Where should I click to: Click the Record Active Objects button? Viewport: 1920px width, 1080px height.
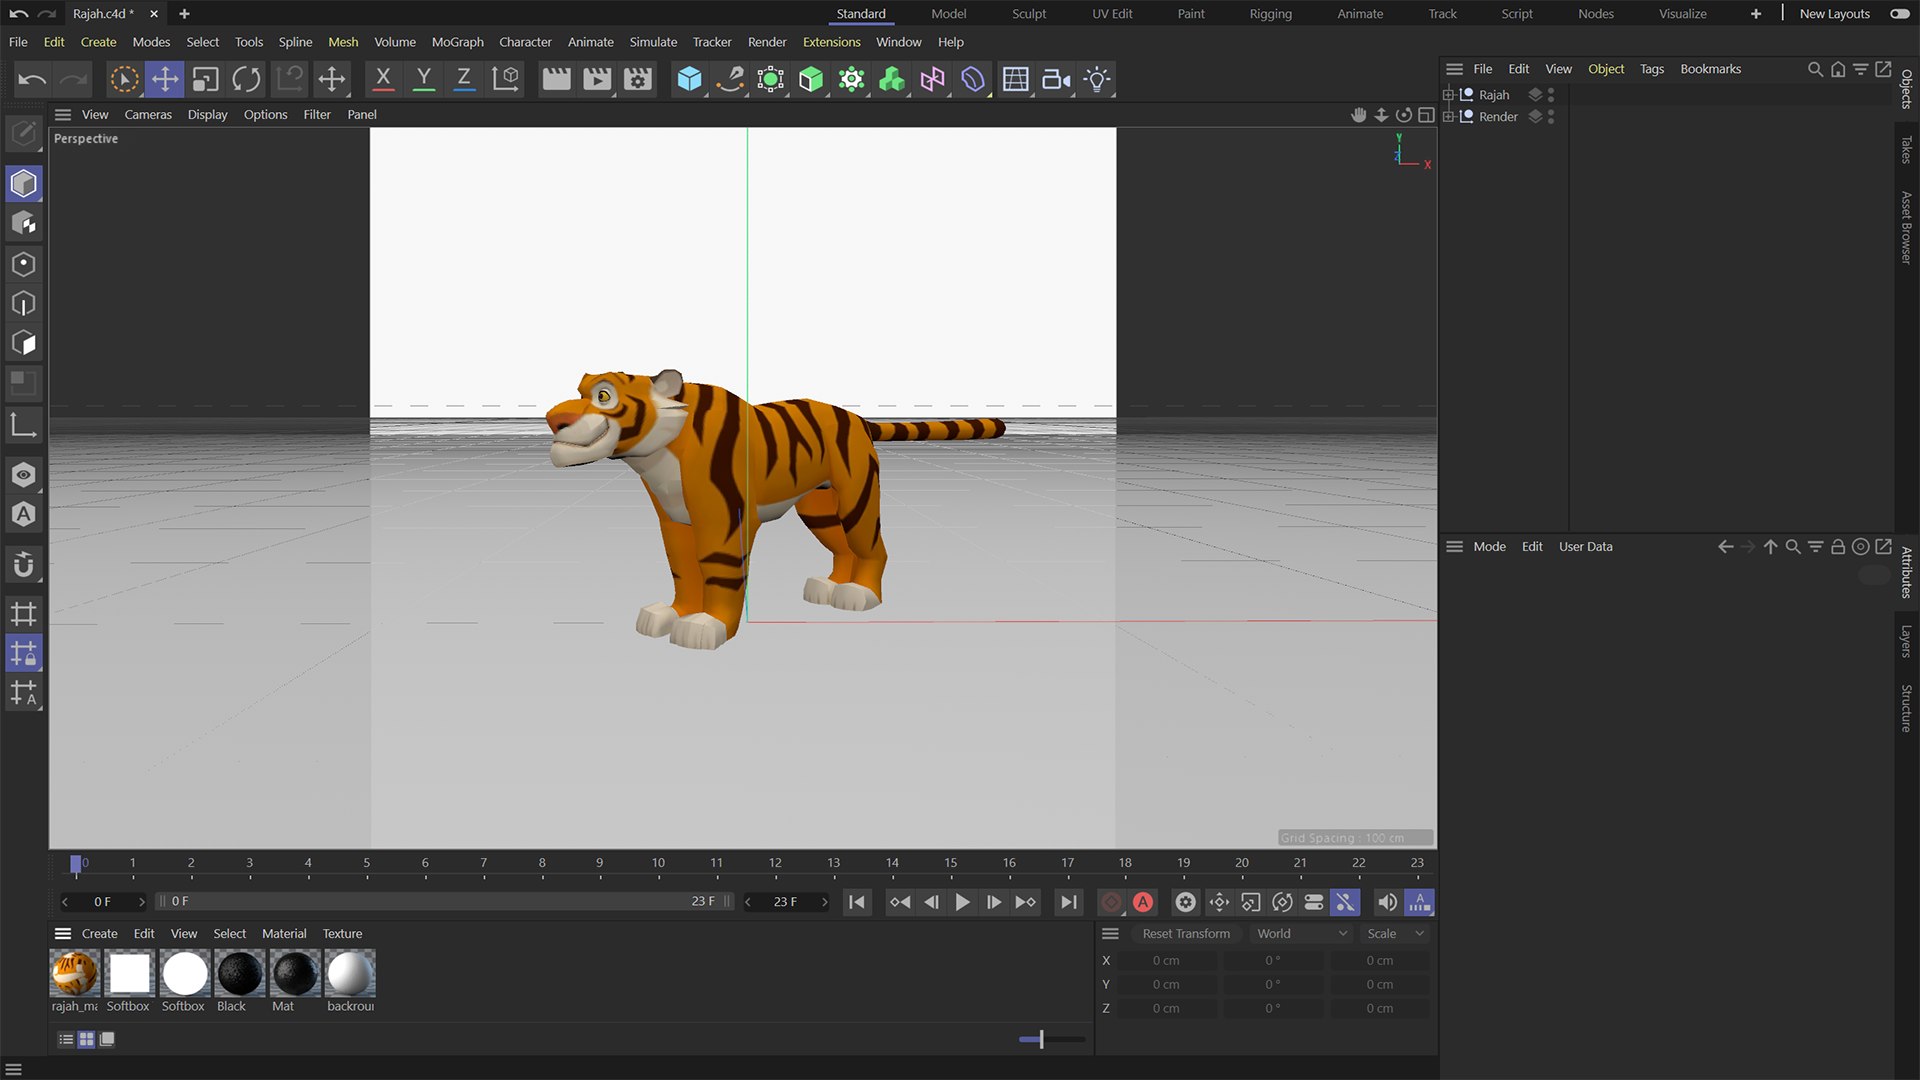1111,902
